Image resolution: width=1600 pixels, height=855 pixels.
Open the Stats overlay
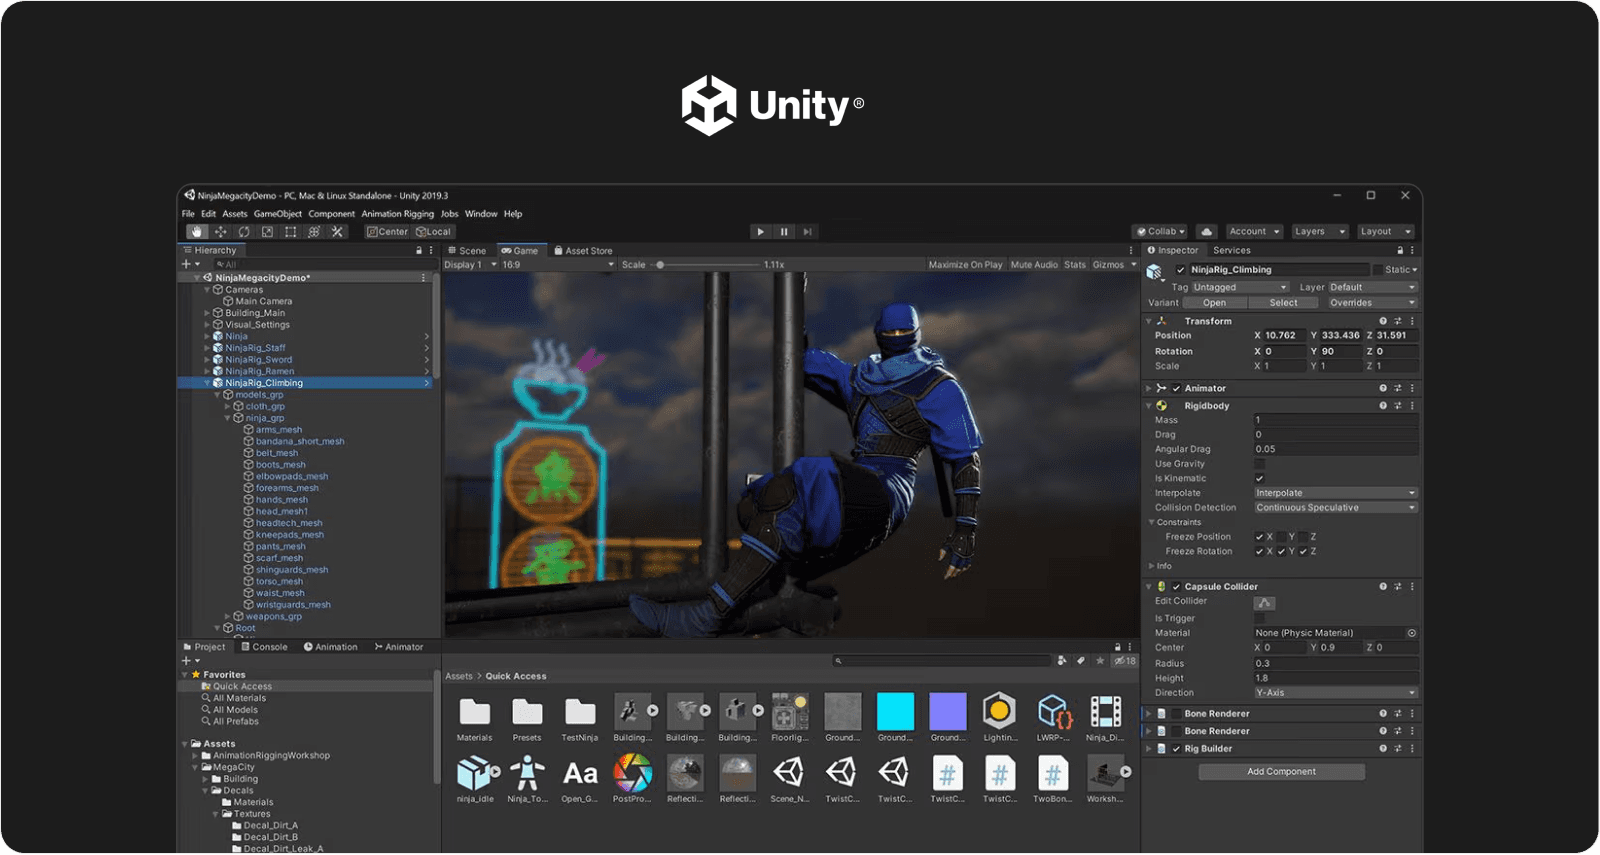point(1075,265)
